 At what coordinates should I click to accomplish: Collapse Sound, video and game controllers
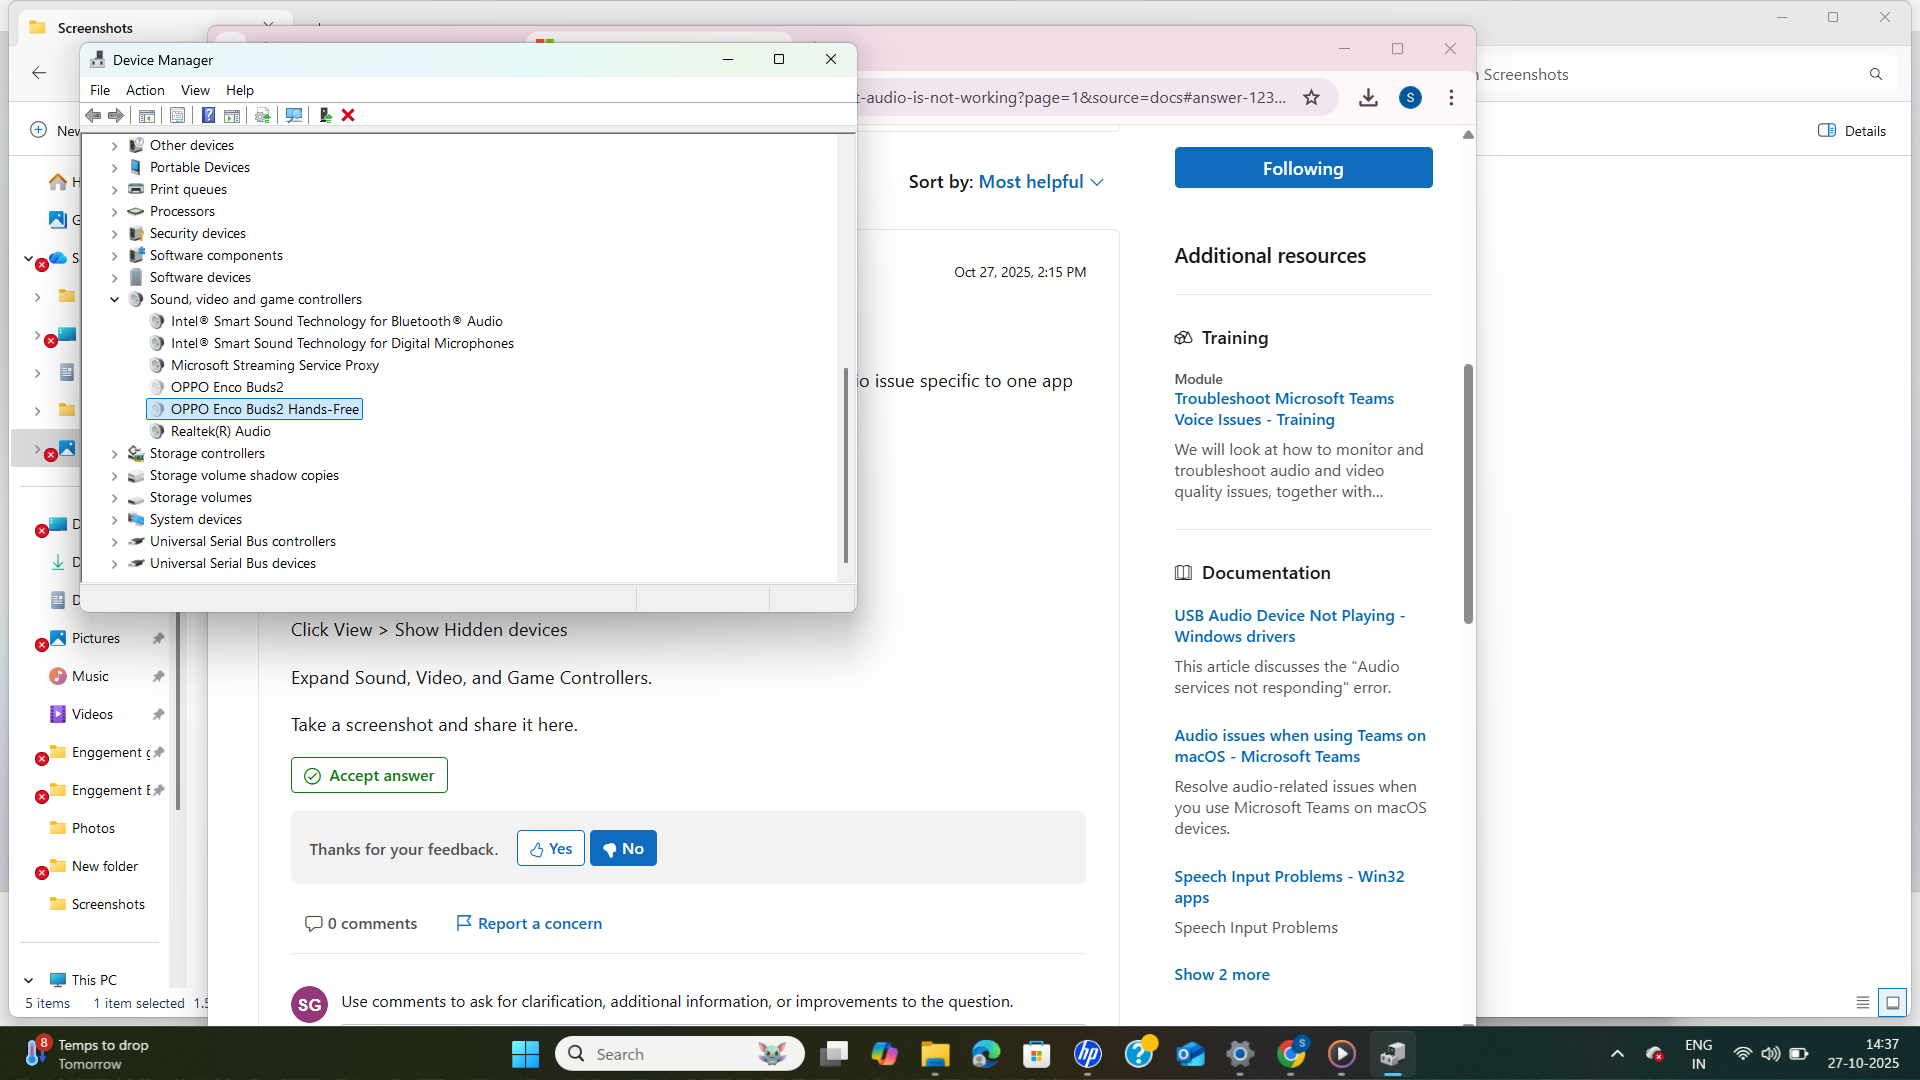[x=114, y=299]
